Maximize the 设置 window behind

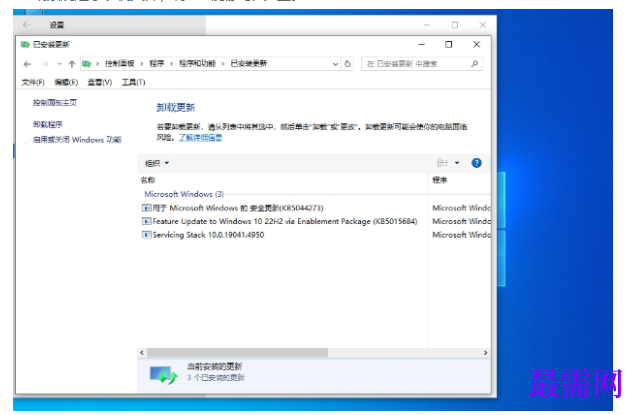click(x=455, y=25)
